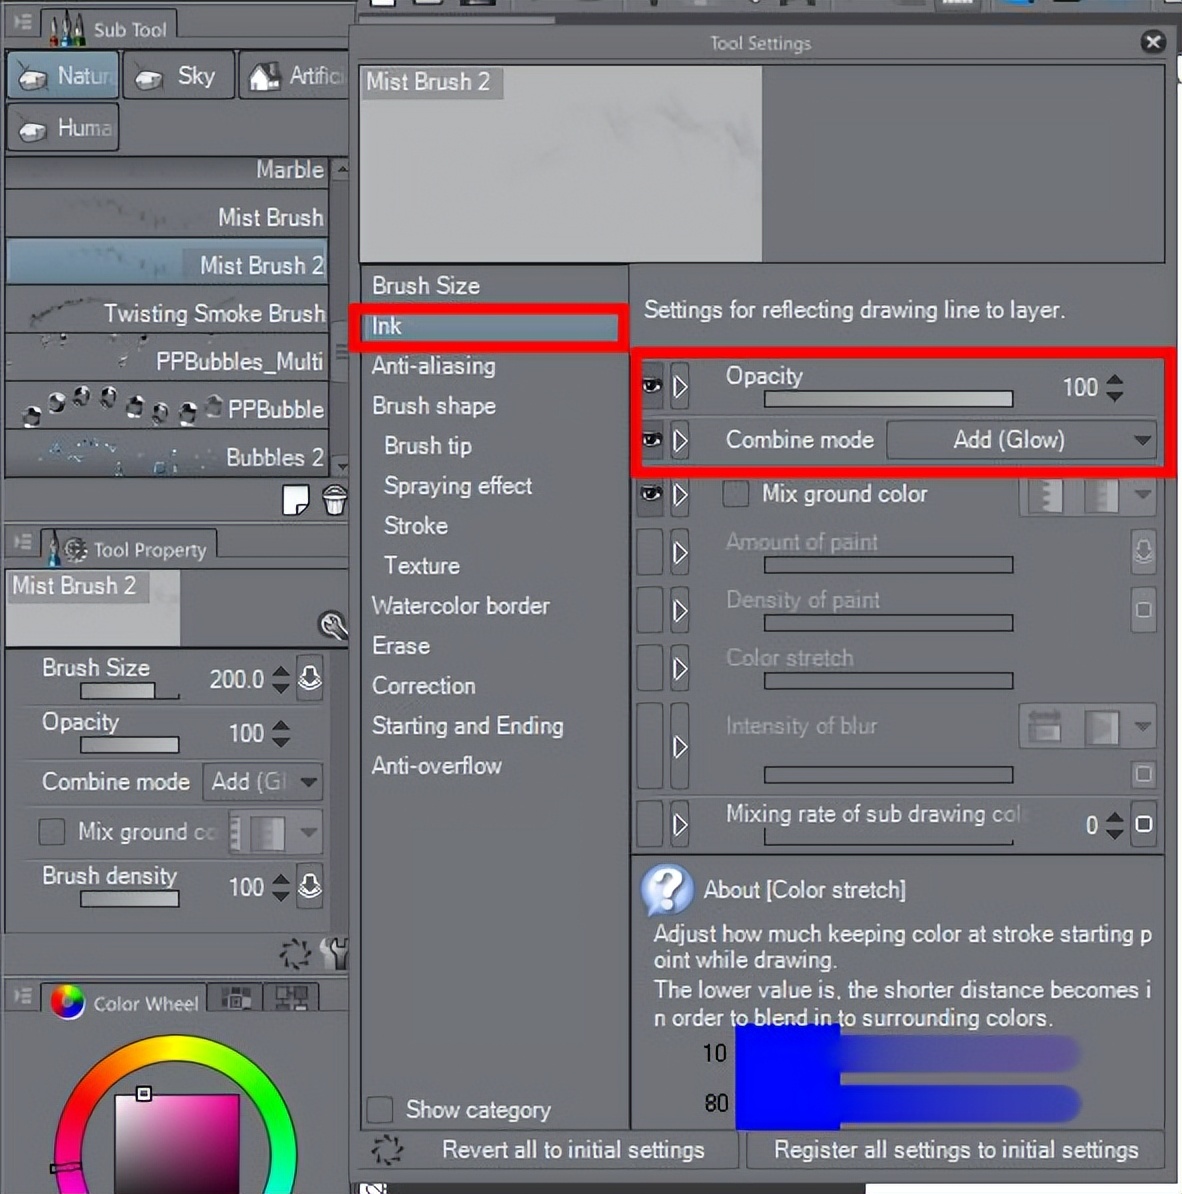Image resolution: width=1182 pixels, height=1194 pixels.
Task: Open Brush density dynamics icon in Tool Property
Action: [x=309, y=886]
